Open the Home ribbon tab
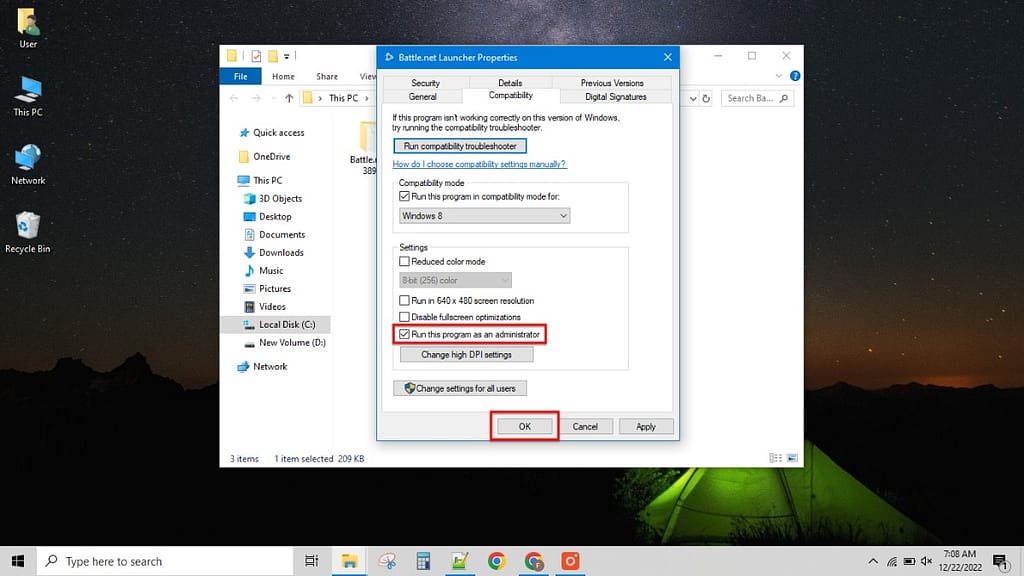 point(283,76)
